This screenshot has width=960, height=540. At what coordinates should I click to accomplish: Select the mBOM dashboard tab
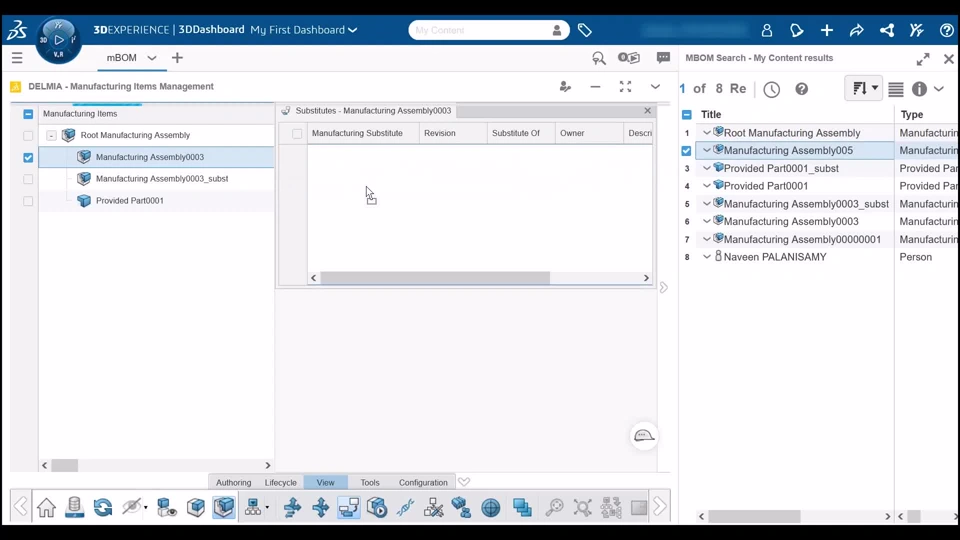(122, 58)
